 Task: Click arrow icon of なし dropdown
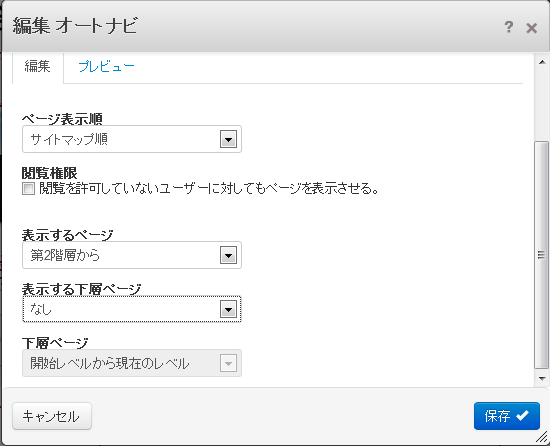[x=228, y=310]
